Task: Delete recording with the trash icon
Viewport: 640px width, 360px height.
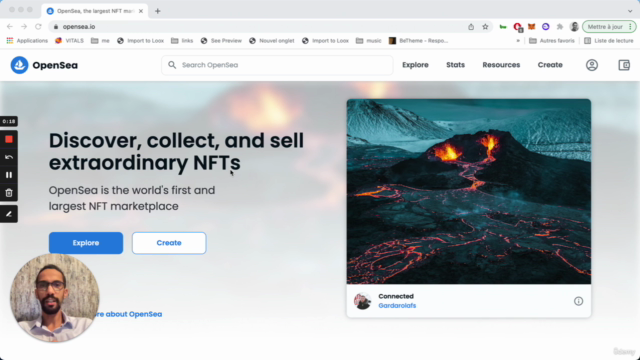Action: [x=9, y=193]
